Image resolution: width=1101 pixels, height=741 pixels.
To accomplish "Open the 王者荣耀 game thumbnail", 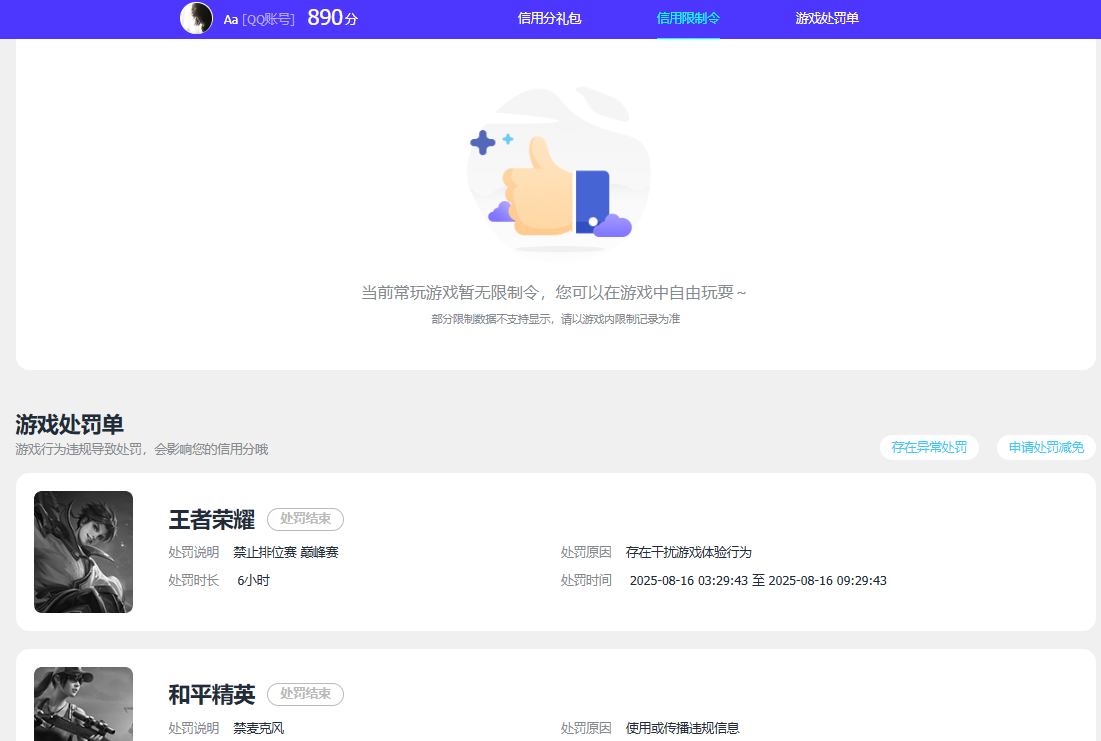I will [84, 552].
